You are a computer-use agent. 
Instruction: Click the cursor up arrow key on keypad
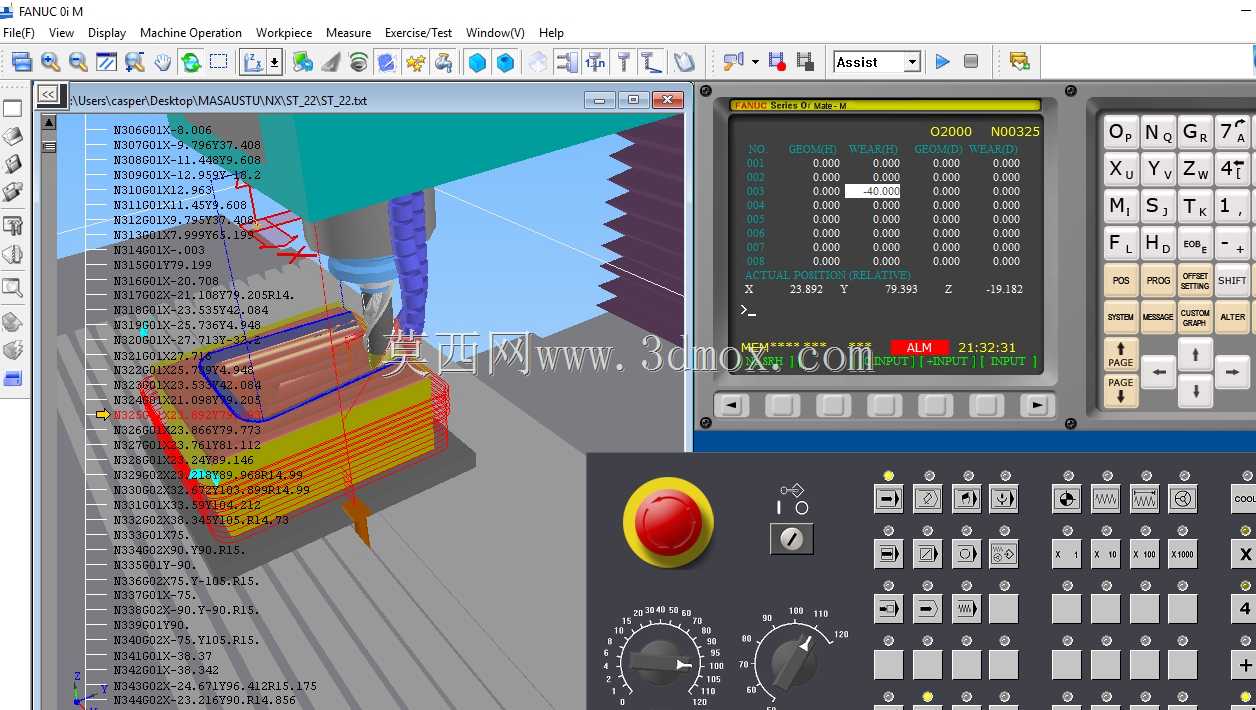click(1195, 354)
